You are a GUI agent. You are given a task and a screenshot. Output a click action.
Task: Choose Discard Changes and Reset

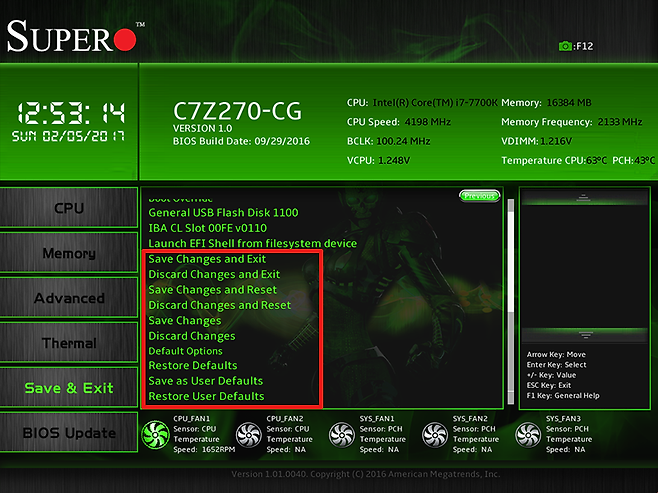click(x=219, y=305)
